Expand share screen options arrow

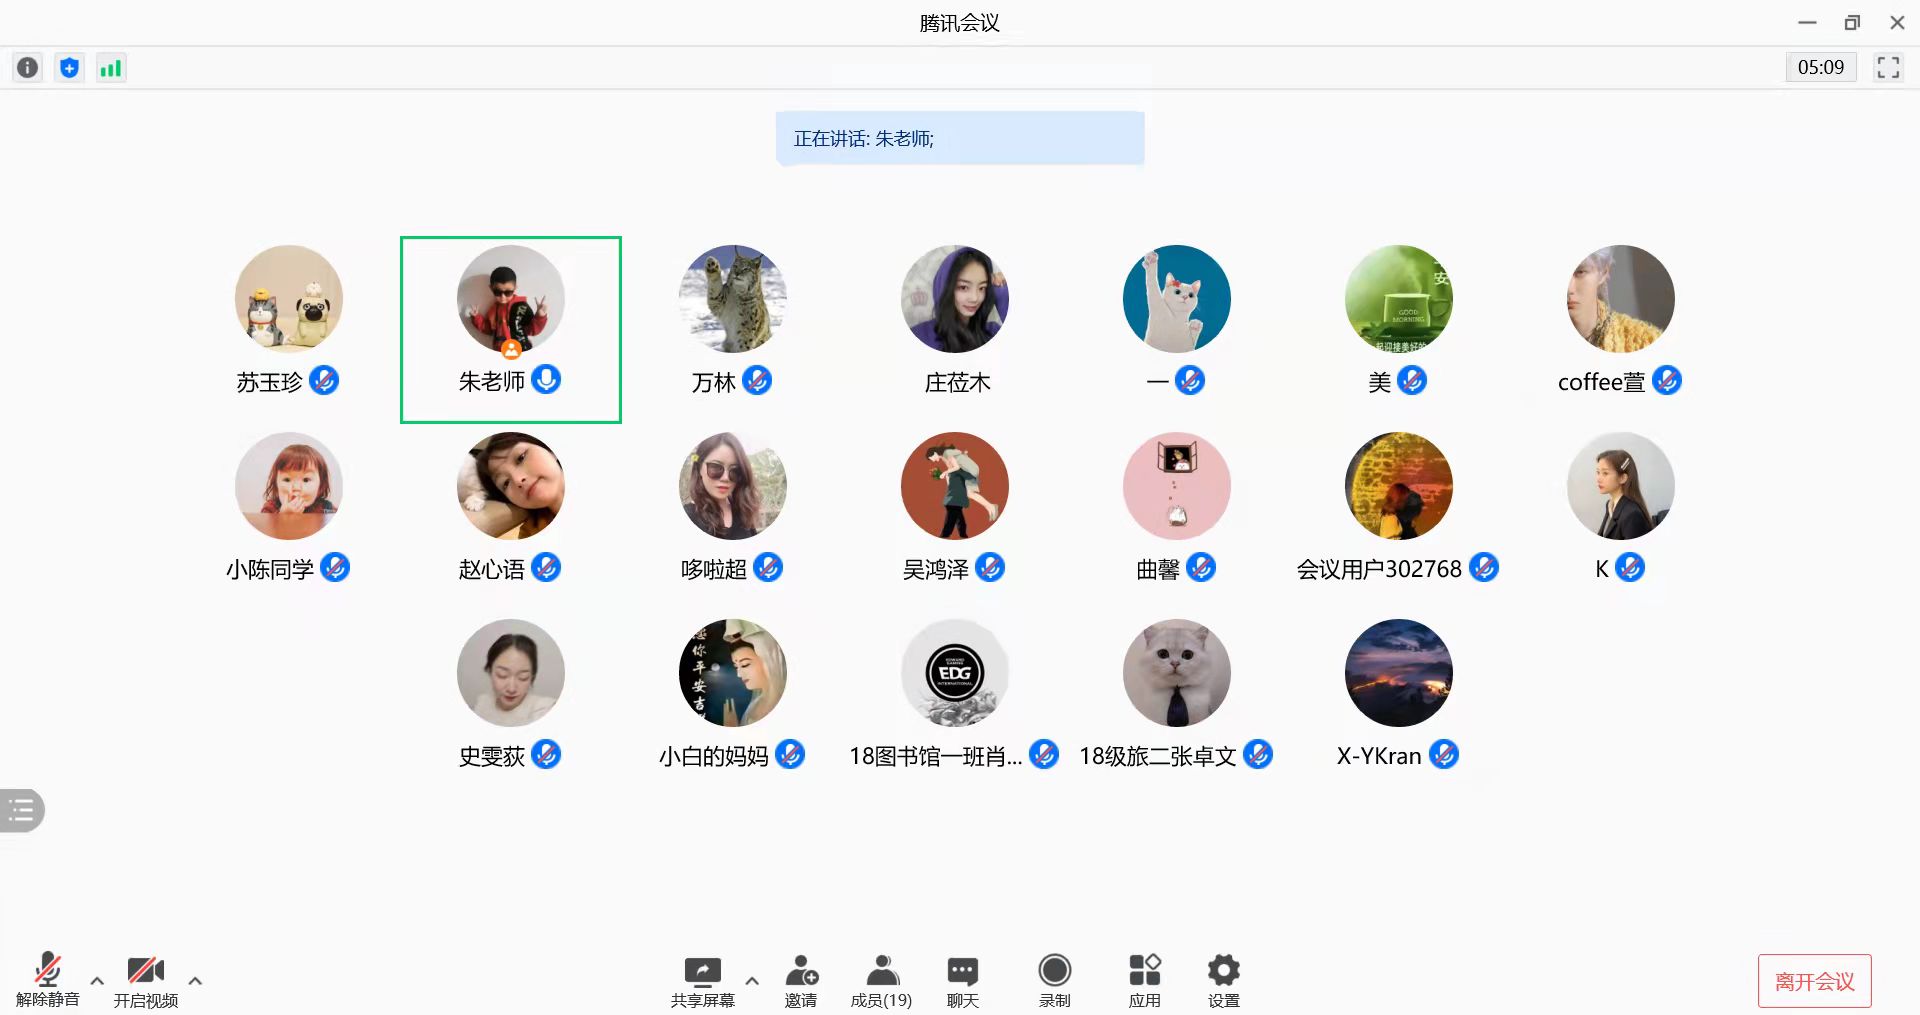pyautogui.click(x=752, y=981)
